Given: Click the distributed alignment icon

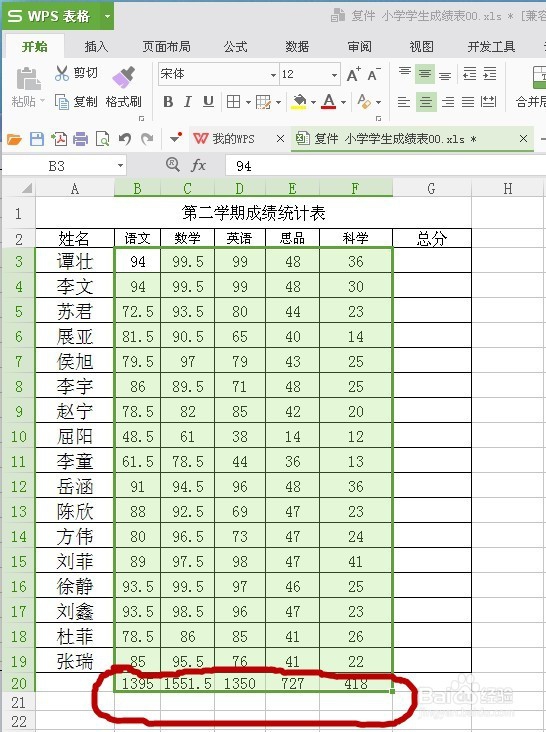Looking at the screenshot, I should (488, 102).
